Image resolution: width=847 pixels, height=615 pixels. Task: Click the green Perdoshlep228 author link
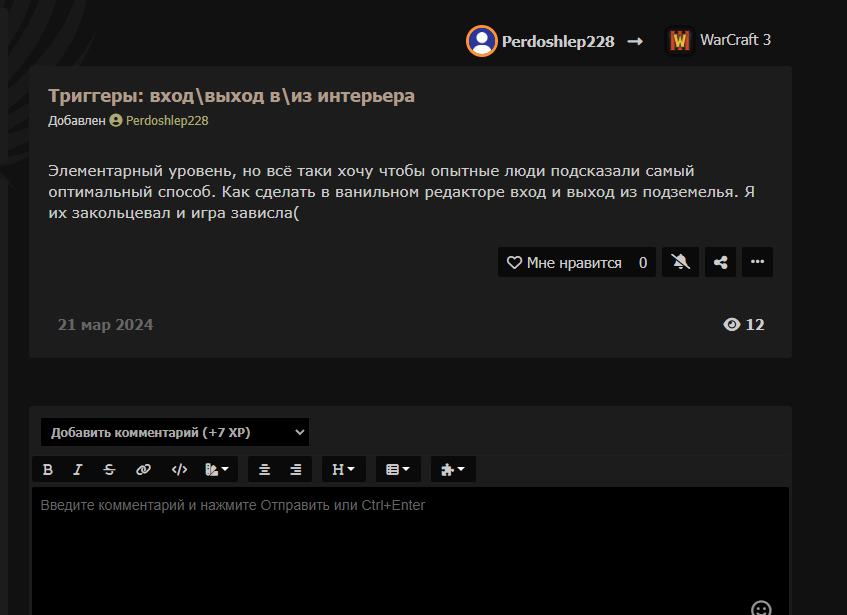tap(167, 120)
